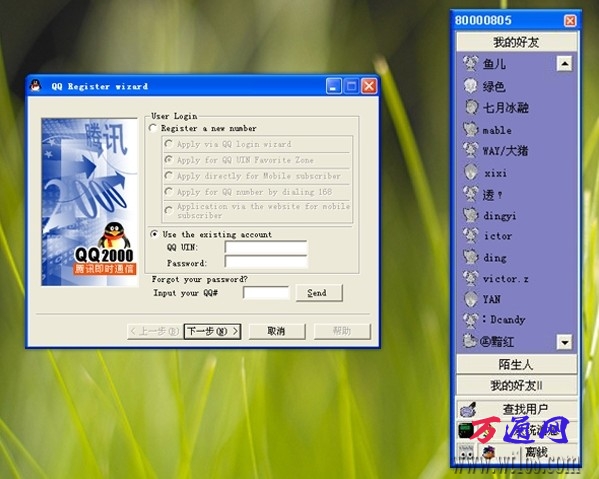Viewport: 599px width, 479px height.
Task: Select friend name victor.z in list
Action: [506, 278]
